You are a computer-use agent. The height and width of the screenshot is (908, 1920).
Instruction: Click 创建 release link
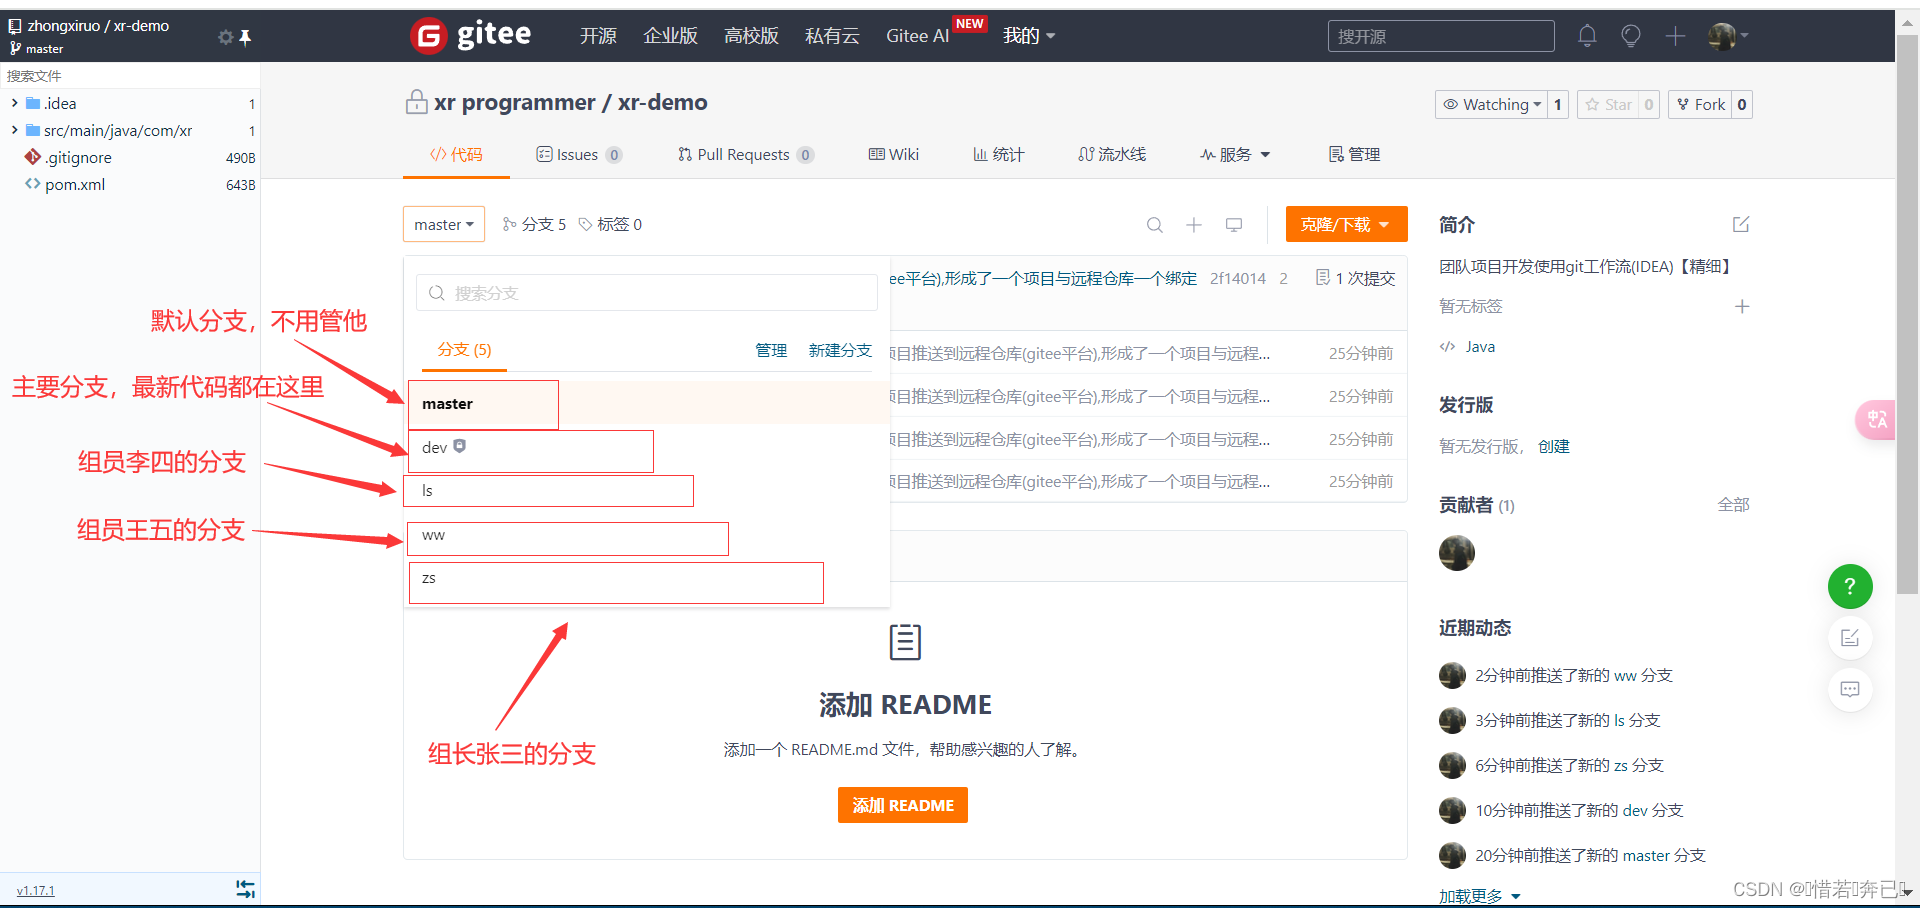pyautogui.click(x=1554, y=446)
